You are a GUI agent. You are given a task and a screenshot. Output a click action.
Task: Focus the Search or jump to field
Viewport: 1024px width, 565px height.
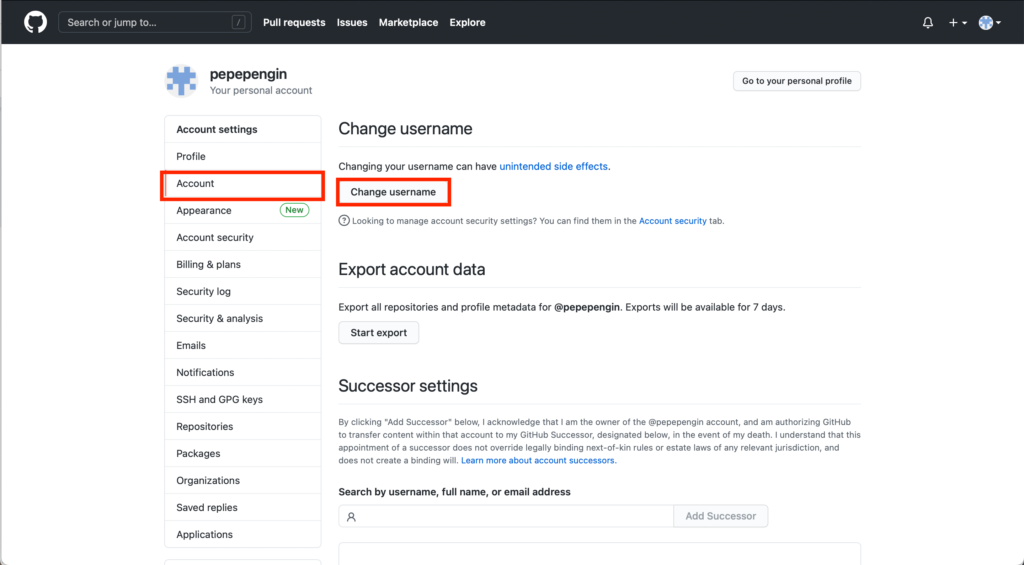155,22
